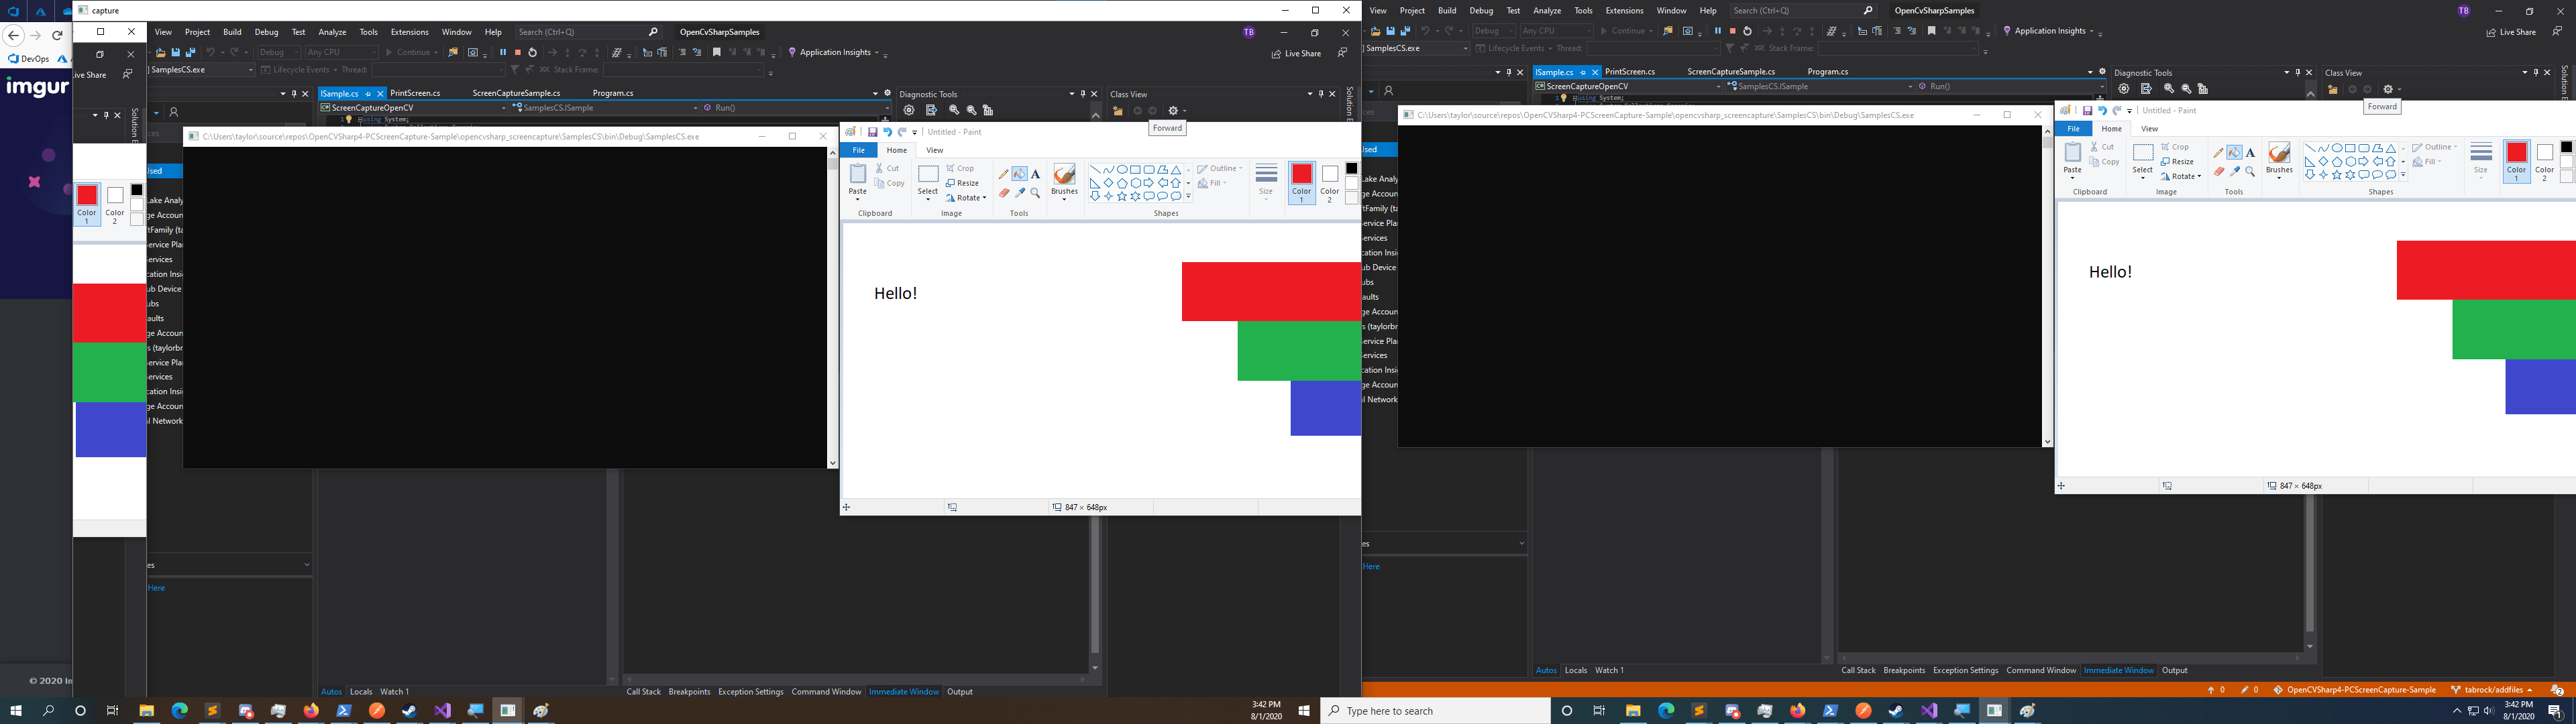Select the Magnifier tool in Paint
2576x724 pixels.
pyautogui.click(x=1035, y=192)
